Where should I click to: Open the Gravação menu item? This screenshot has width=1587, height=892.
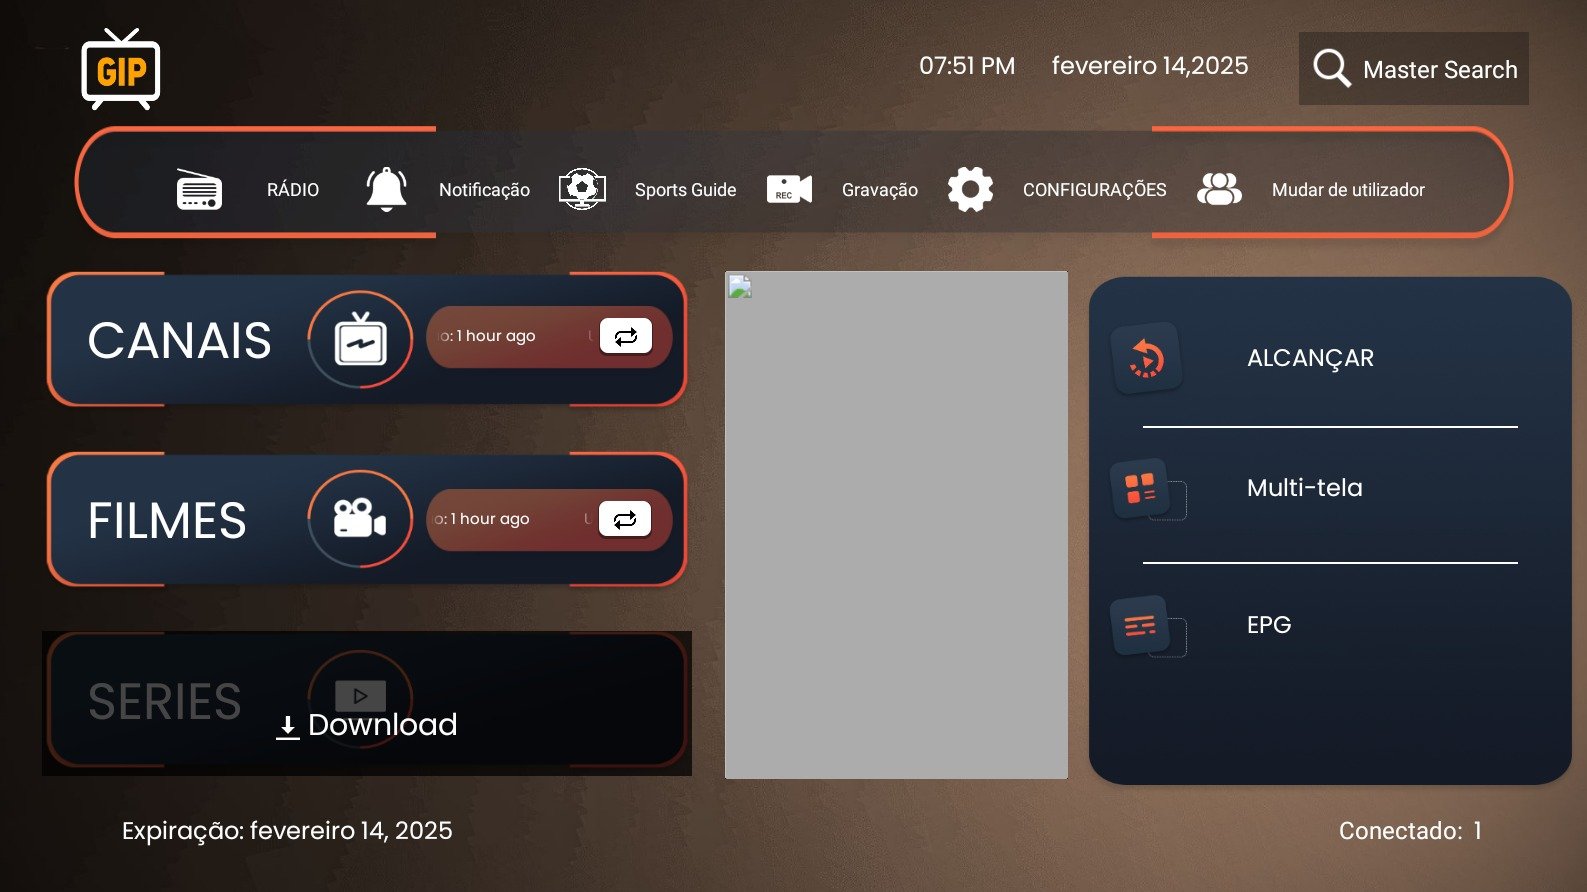pos(880,190)
